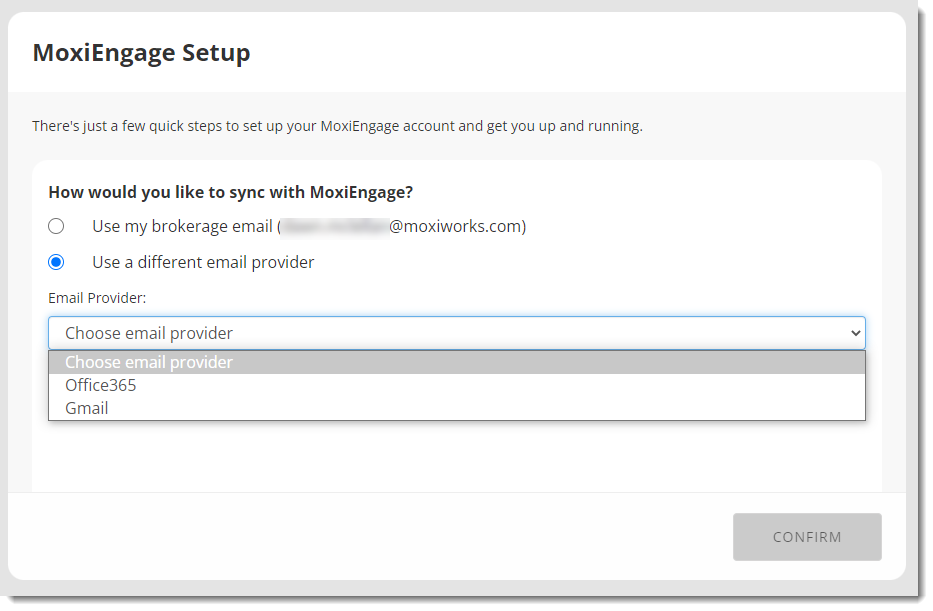This screenshot has width=933, height=611.
Task: Click the setup instructions text banner
Action: pyautogui.click(x=337, y=126)
